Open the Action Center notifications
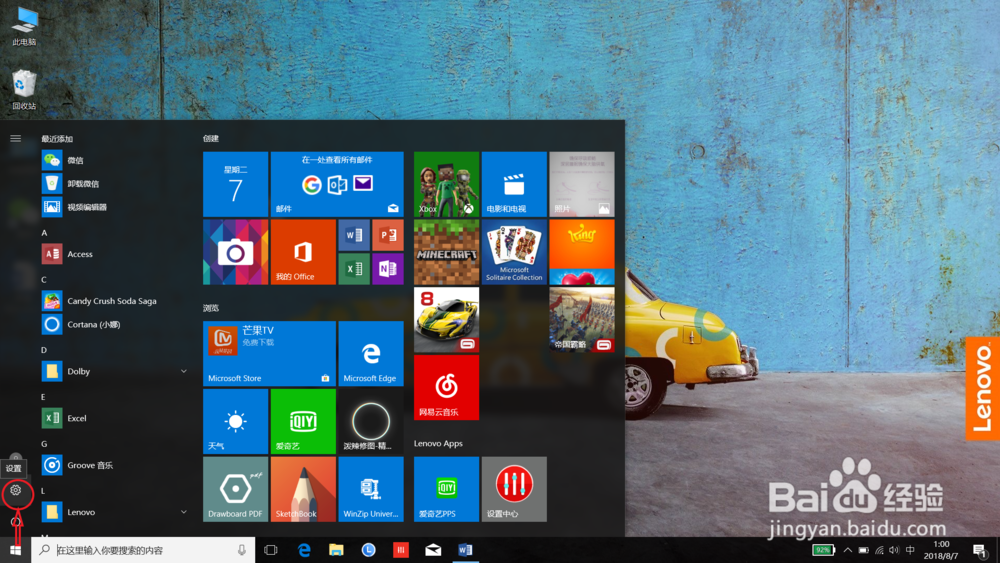 click(980, 550)
